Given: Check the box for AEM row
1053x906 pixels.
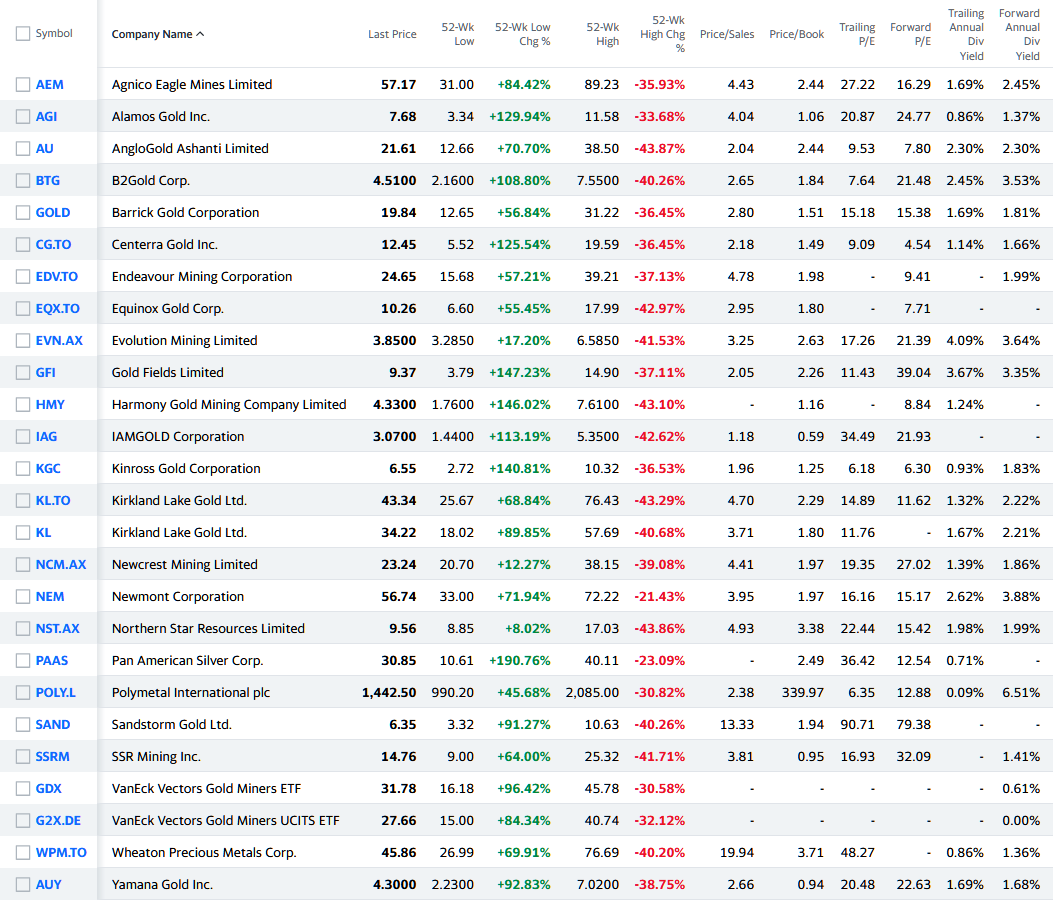Looking at the screenshot, I should click(x=23, y=85).
